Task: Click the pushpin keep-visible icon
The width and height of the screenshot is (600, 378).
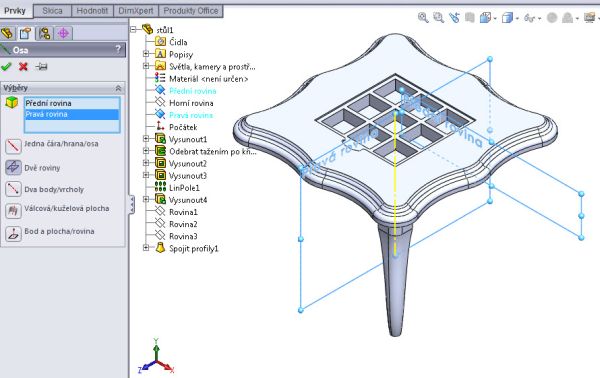Action: tap(41, 67)
